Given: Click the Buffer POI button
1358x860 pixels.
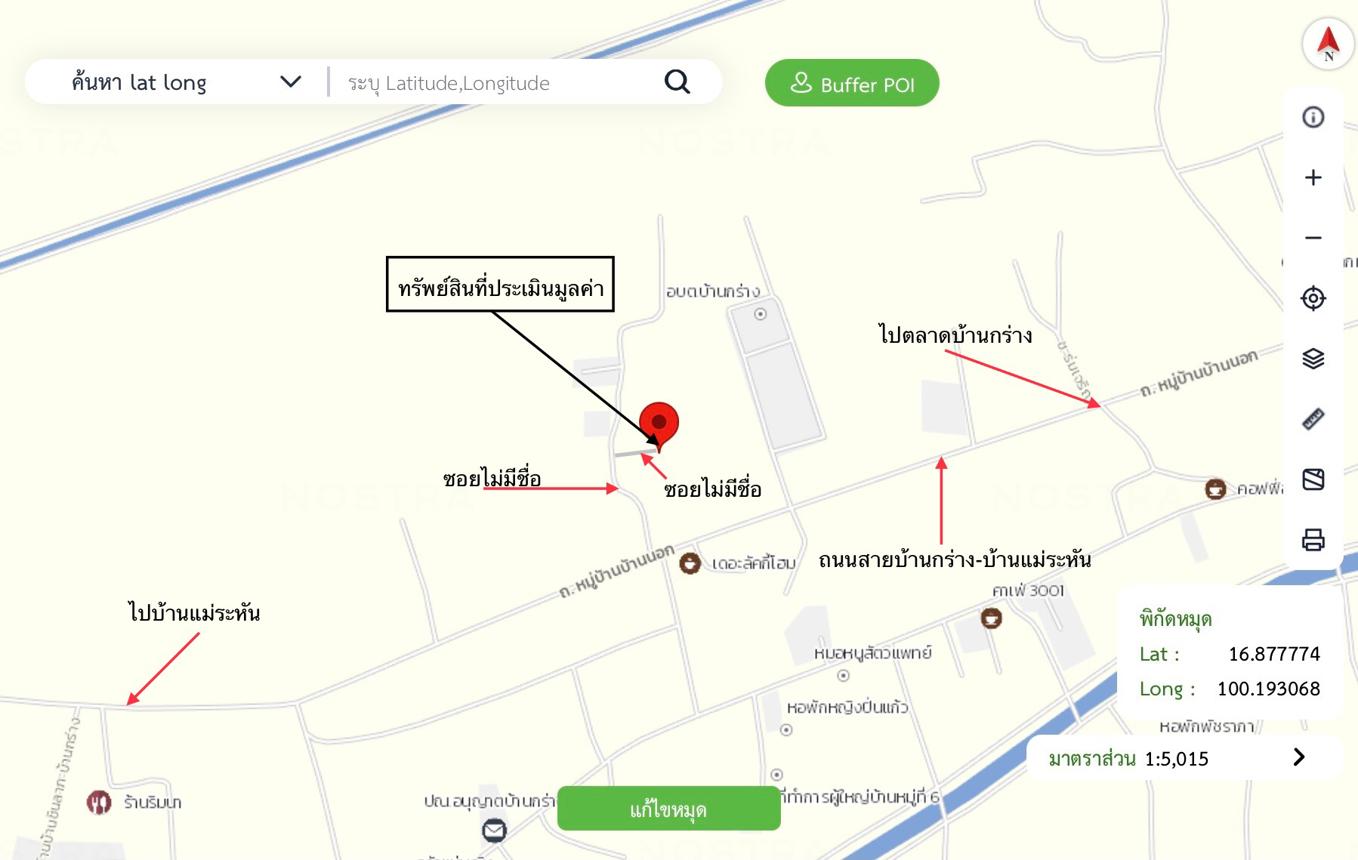Looking at the screenshot, I should tap(853, 83).
